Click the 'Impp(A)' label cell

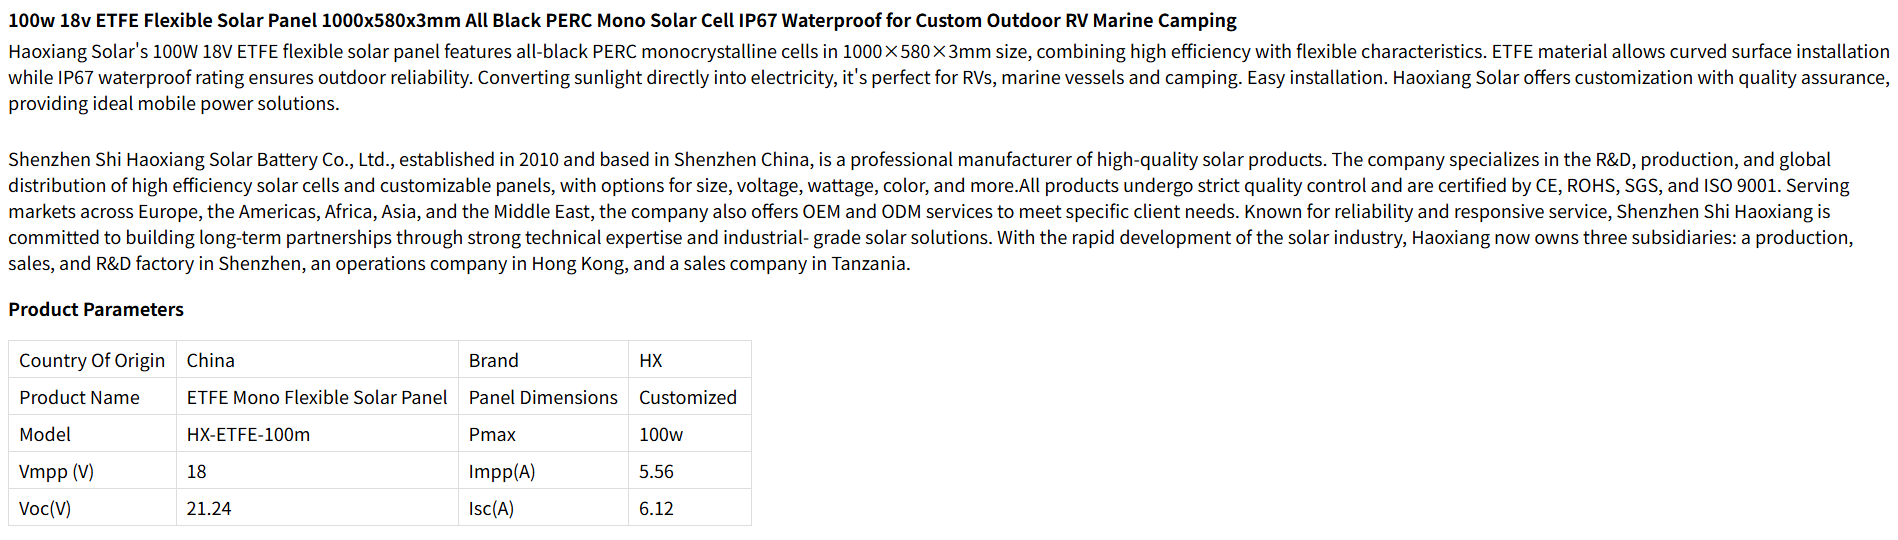coord(502,471)
